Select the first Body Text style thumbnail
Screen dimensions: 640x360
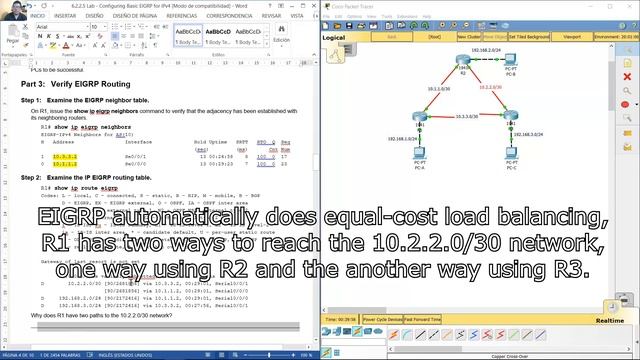click(x=188, y=36)
